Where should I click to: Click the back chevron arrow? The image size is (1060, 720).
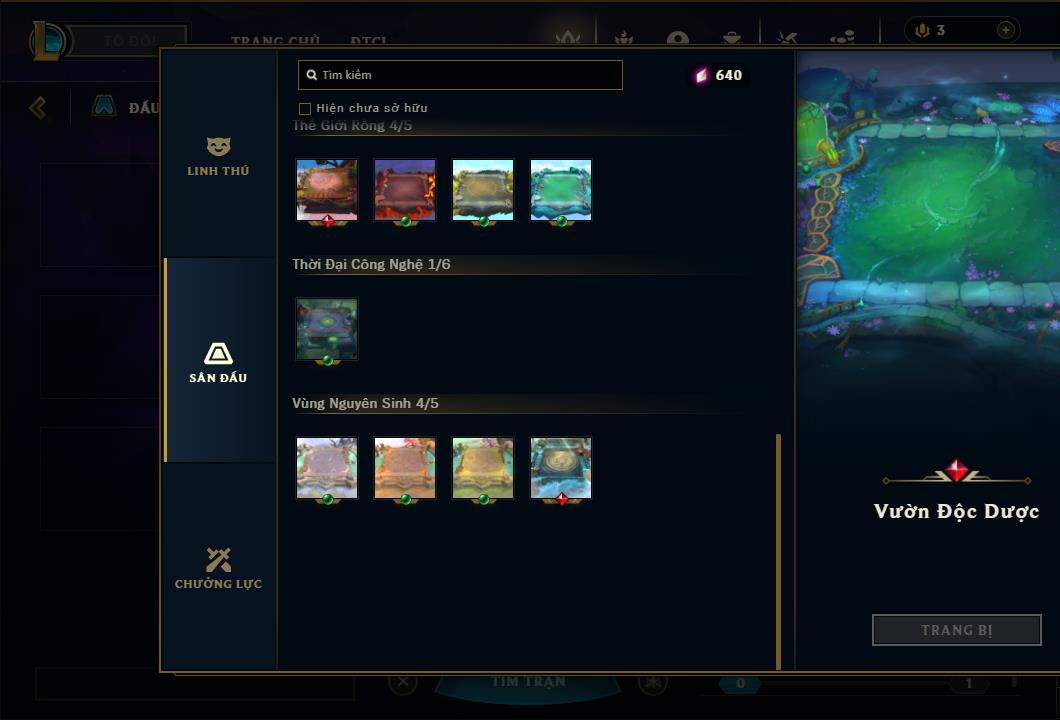(x=38, y=107)
